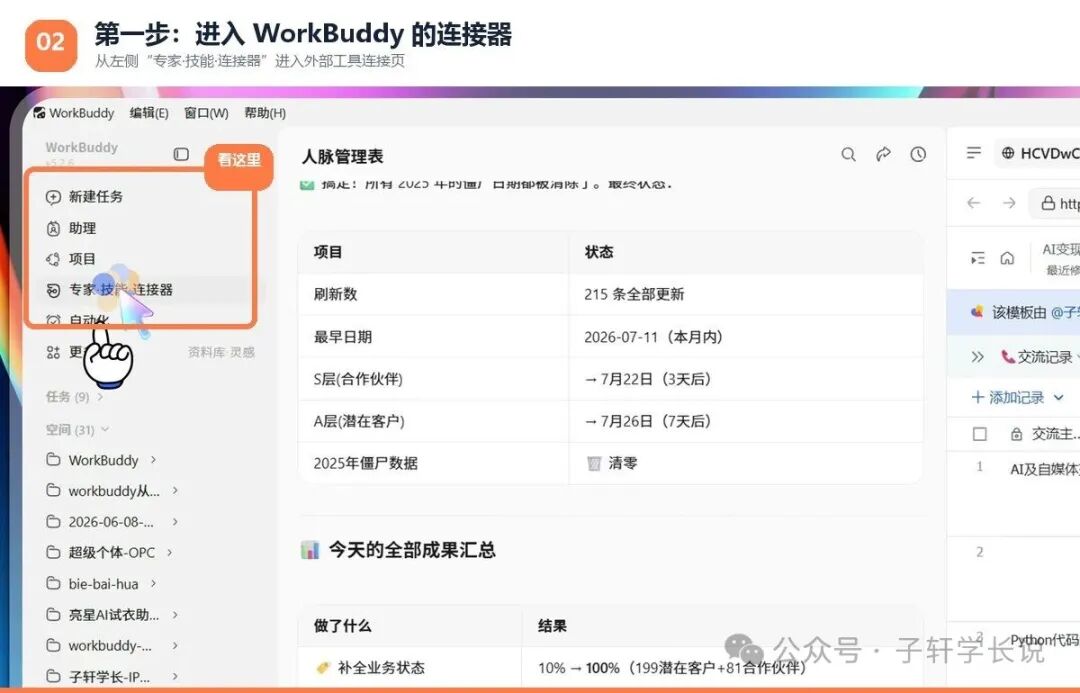Expand the WorkBuddy folder chevron
The image size is (1080, 693).
[153, 459]
